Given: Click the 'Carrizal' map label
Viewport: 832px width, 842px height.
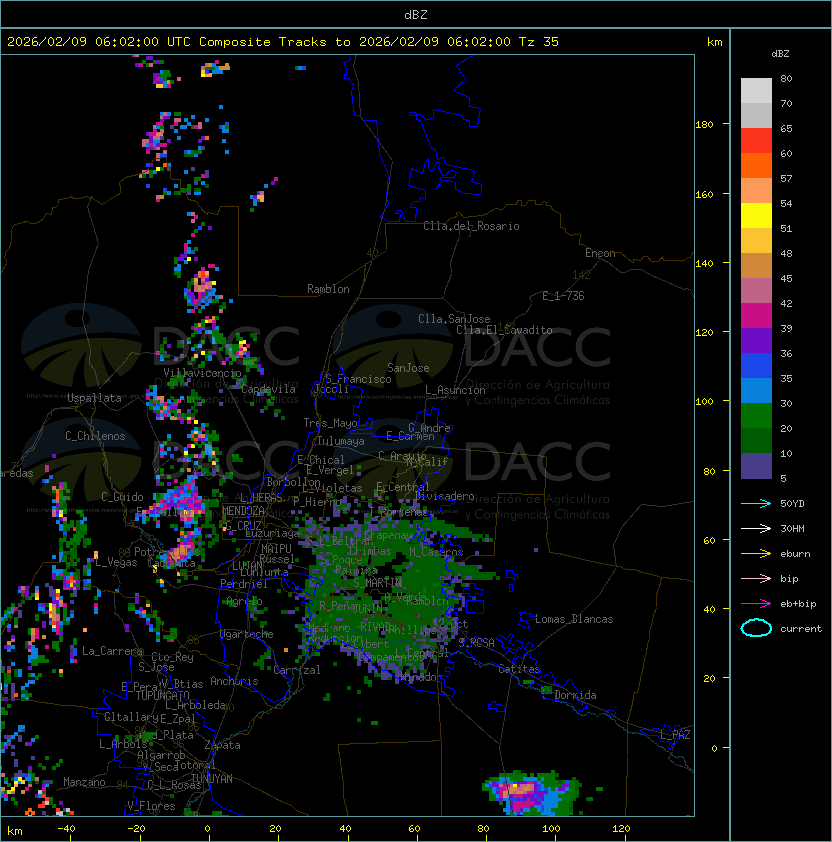Looking at the screenshot, I should tap(297, 670).
